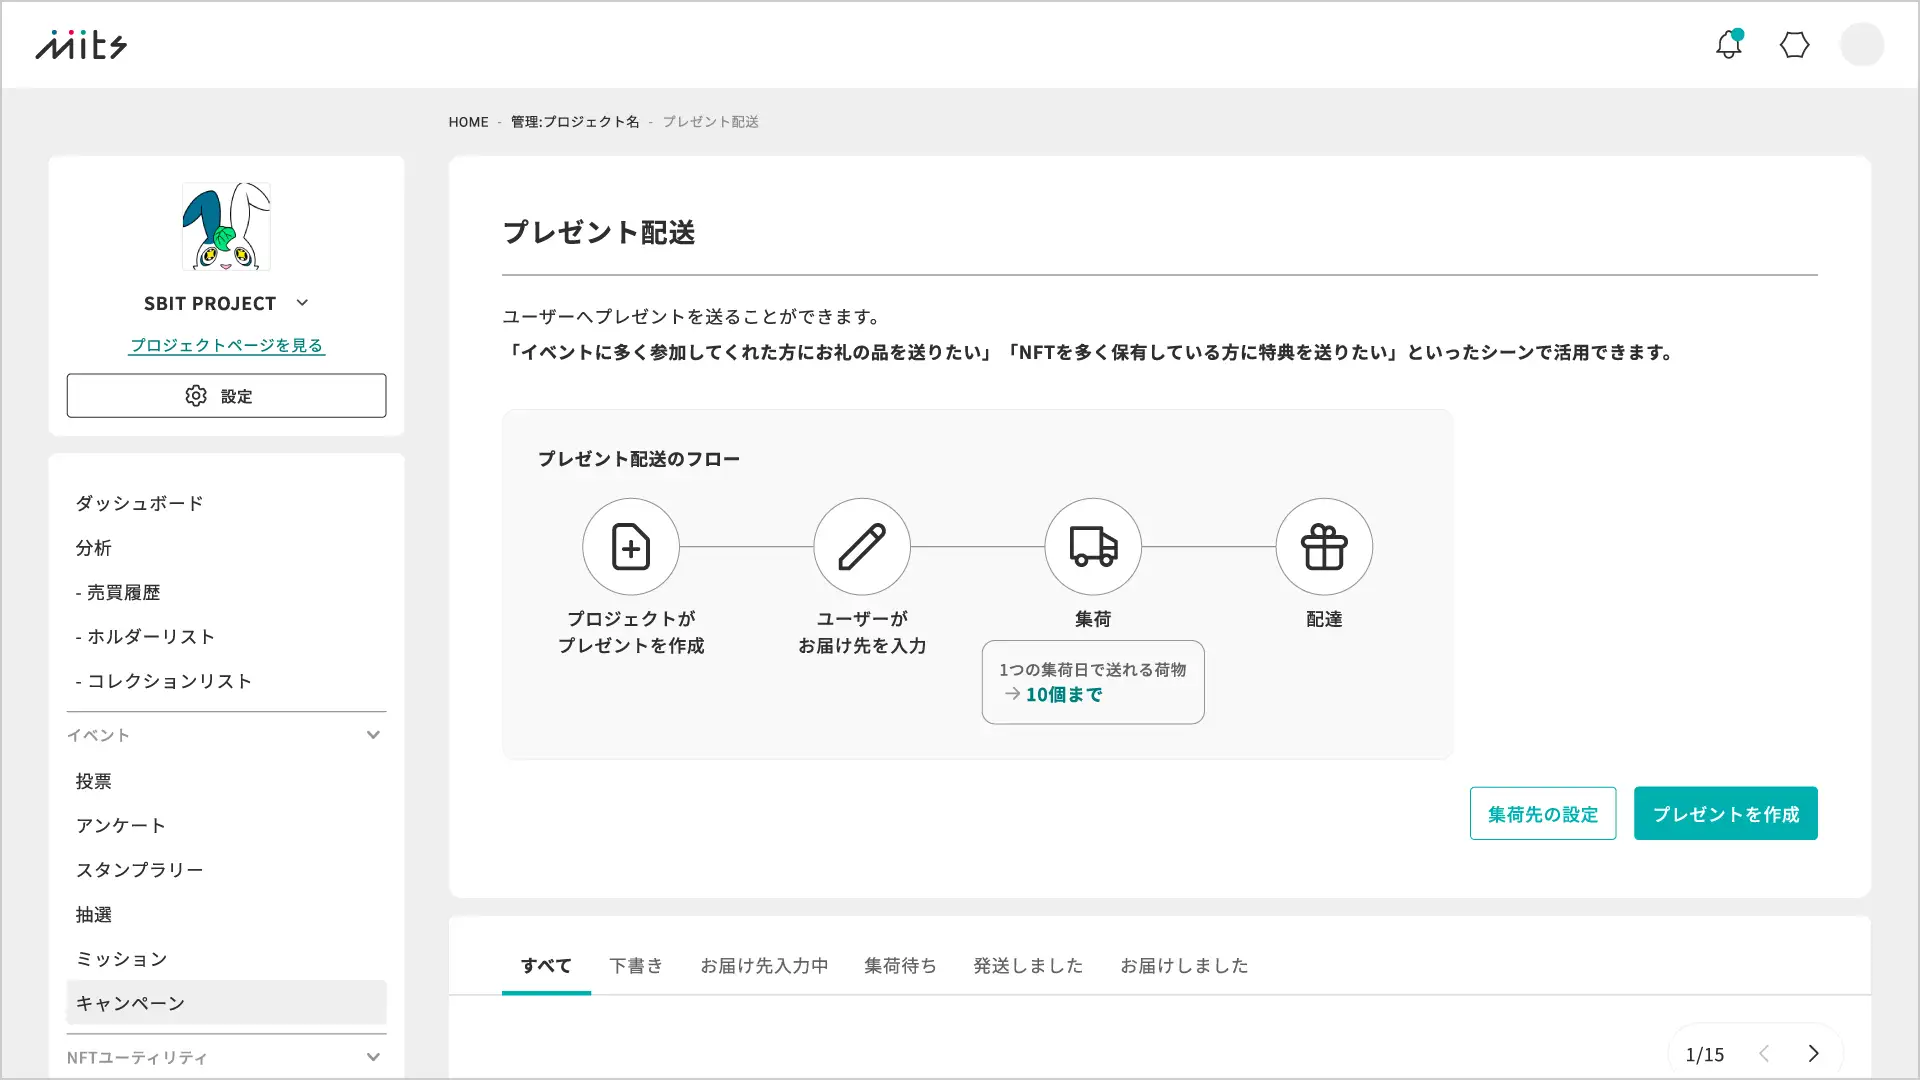
Task: Click the SBIT project rabbit thumbnail
Action: [x=226, y=227]
